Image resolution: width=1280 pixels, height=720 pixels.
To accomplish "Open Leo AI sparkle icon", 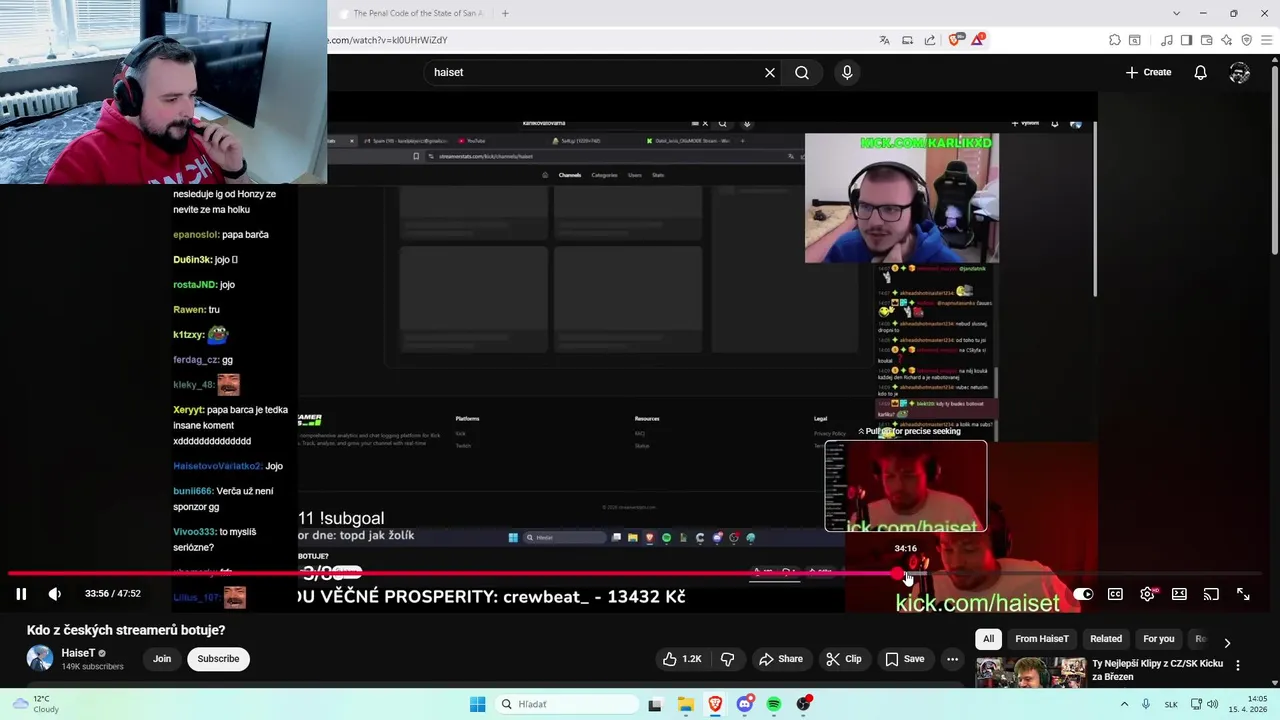I will [1226, 40].
